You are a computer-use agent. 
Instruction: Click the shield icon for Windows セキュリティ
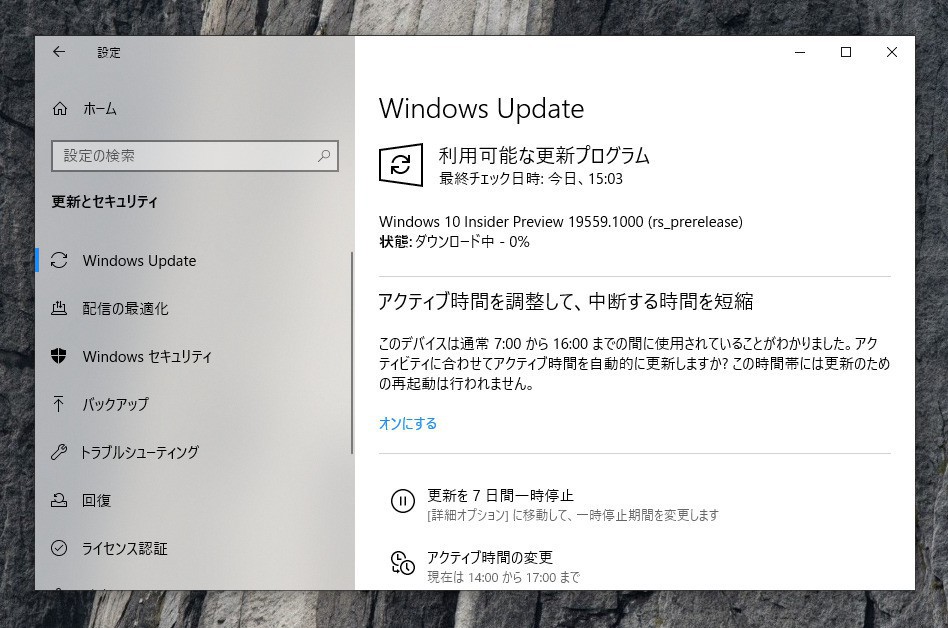point(59,356)
